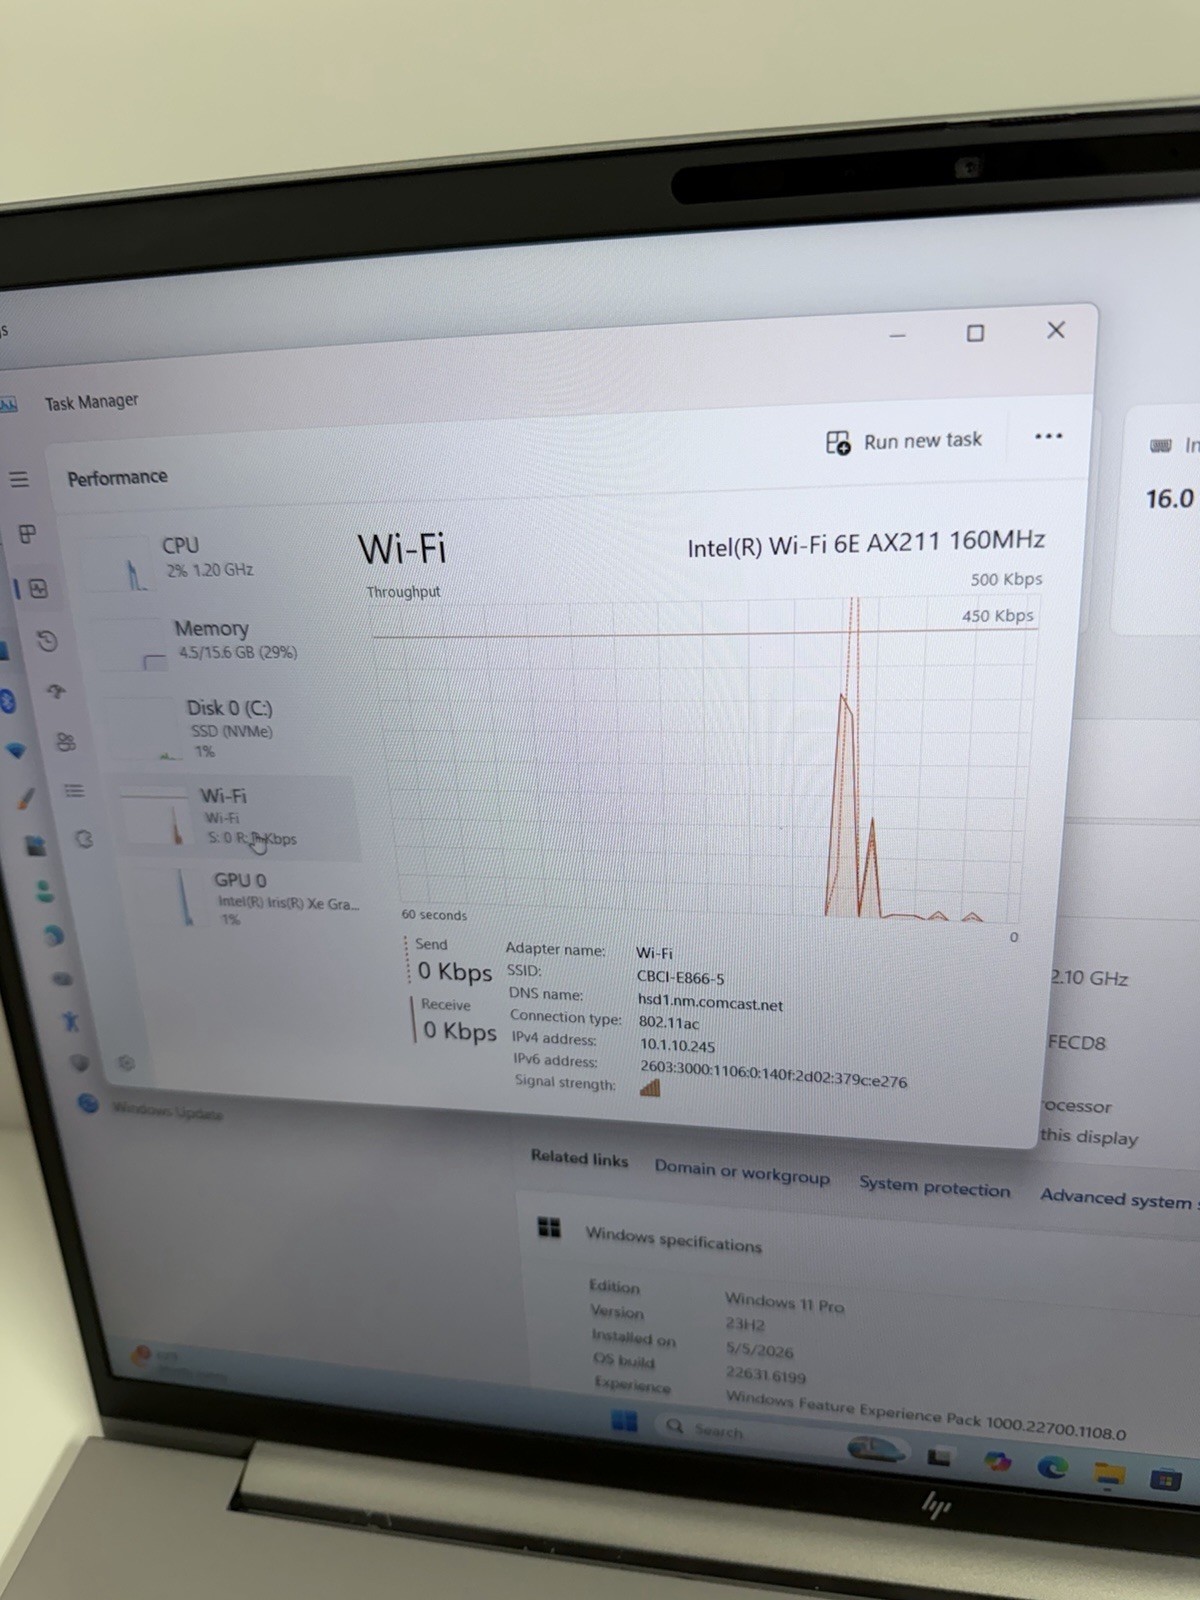The width and height of the screenshot is (1200, 1600).
Task: Click the IPv6 address value
Action: click(x=773, y=1074)
